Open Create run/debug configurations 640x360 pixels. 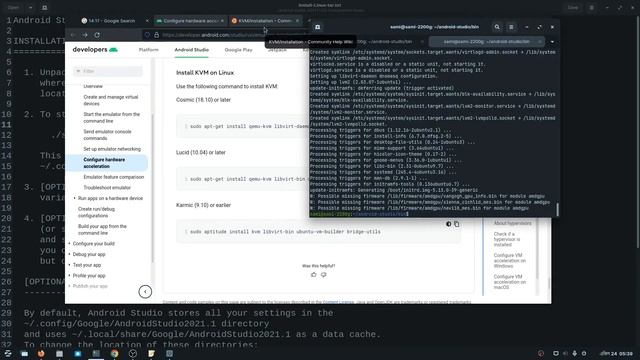click(96, 212)
